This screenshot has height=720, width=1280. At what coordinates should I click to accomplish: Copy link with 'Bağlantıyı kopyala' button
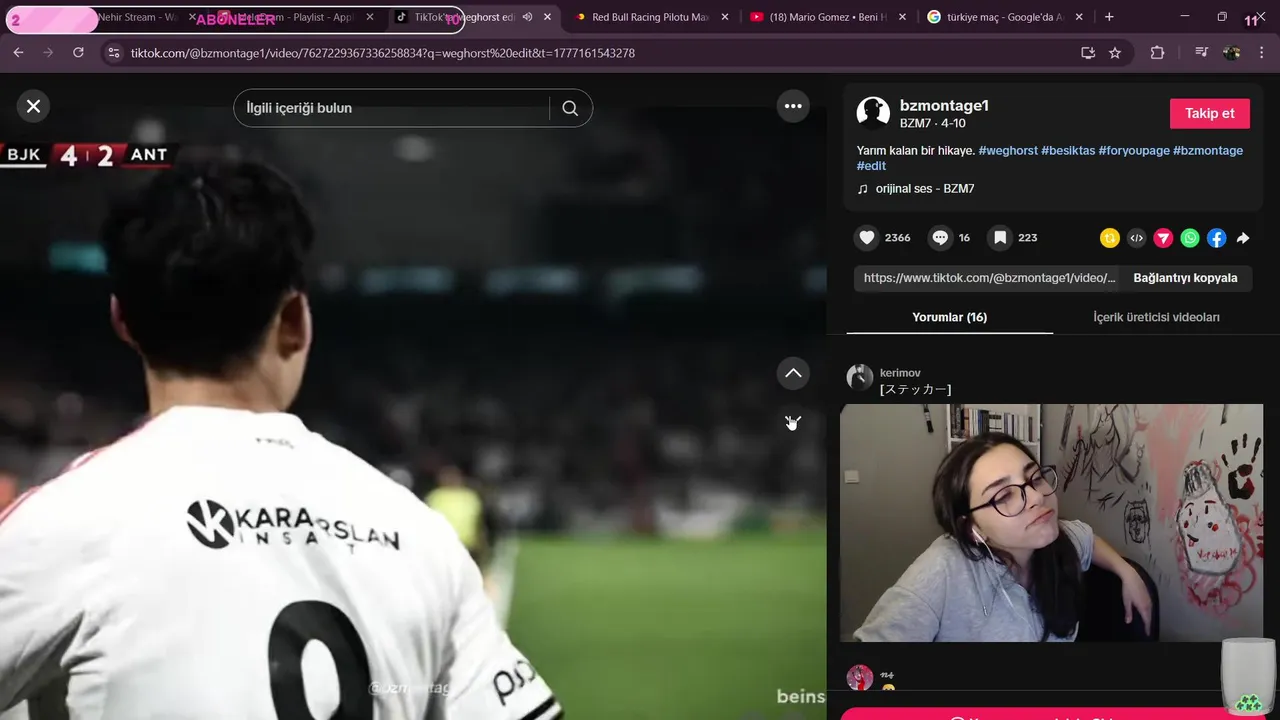point(1185,278)
